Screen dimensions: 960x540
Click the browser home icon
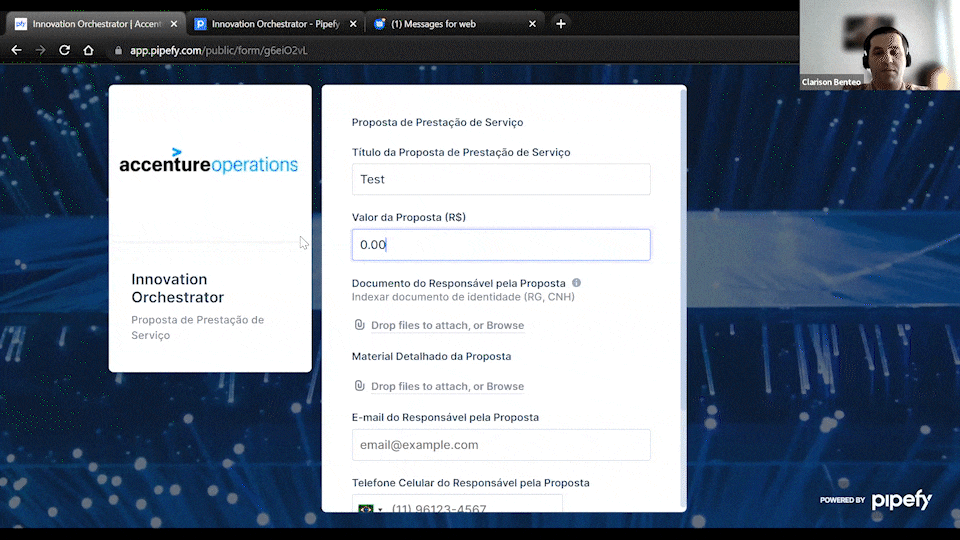pyautogui.click(x=89, y=50)
